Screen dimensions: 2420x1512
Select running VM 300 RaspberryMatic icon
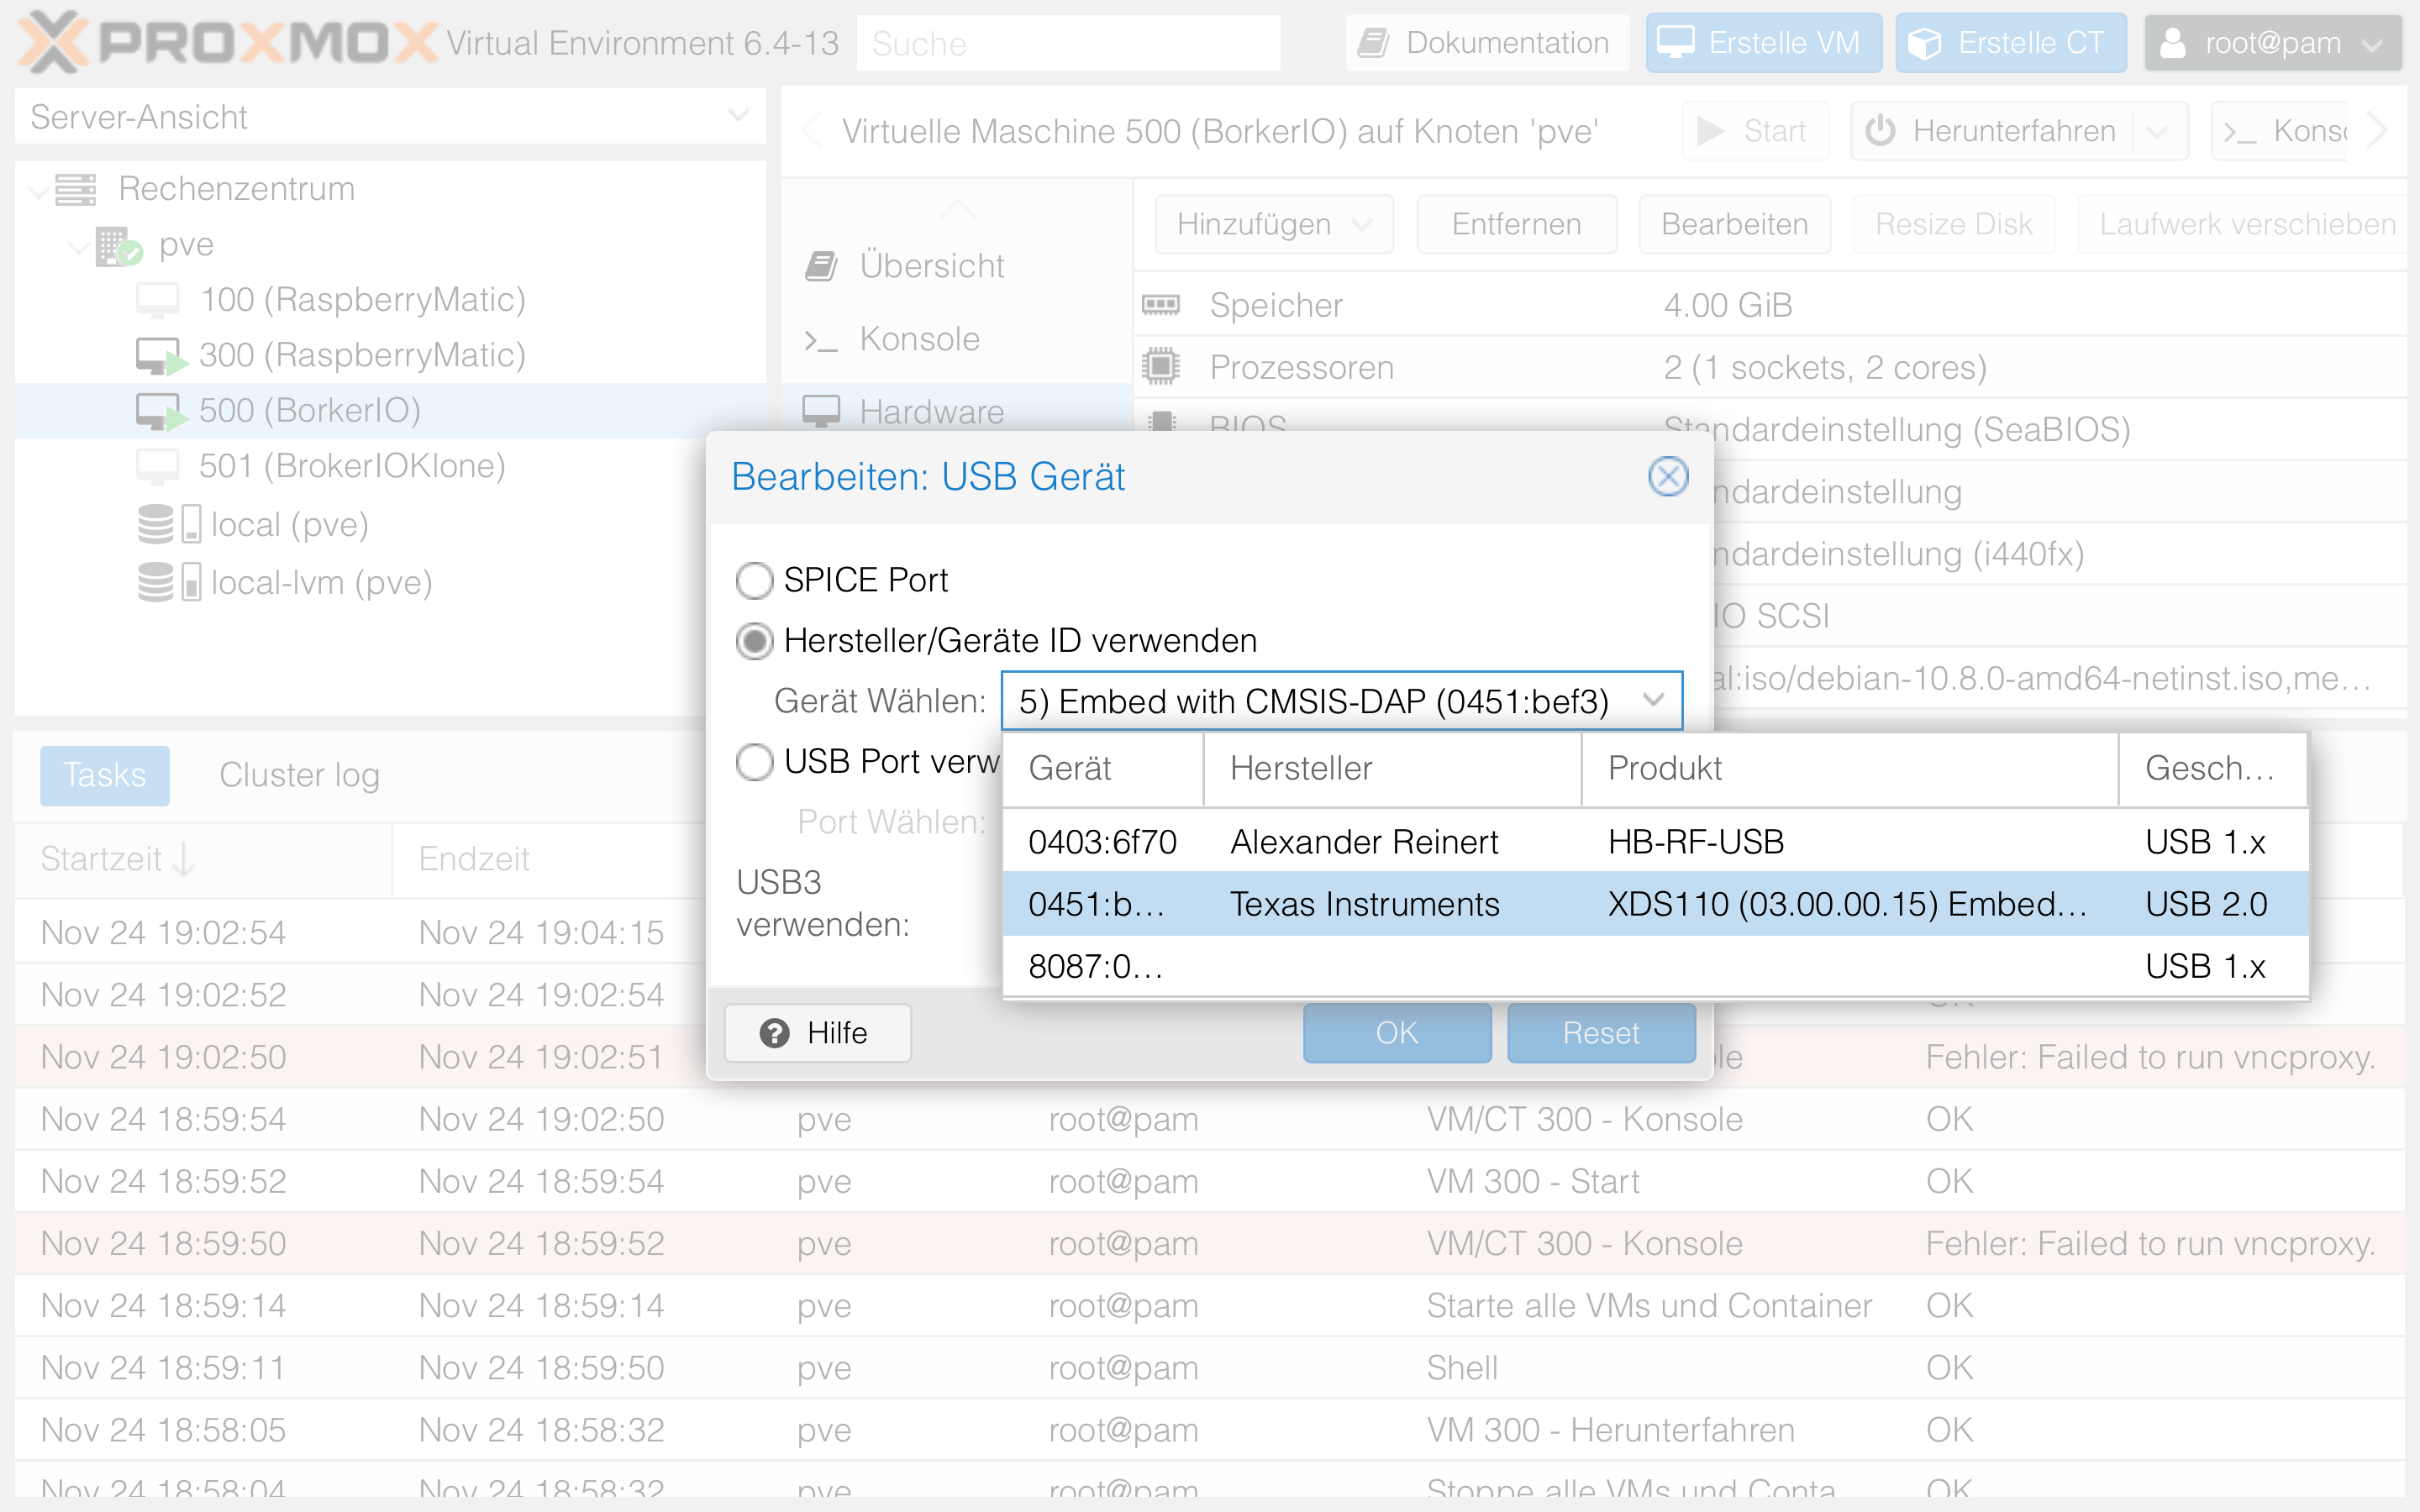click(160, 355)
